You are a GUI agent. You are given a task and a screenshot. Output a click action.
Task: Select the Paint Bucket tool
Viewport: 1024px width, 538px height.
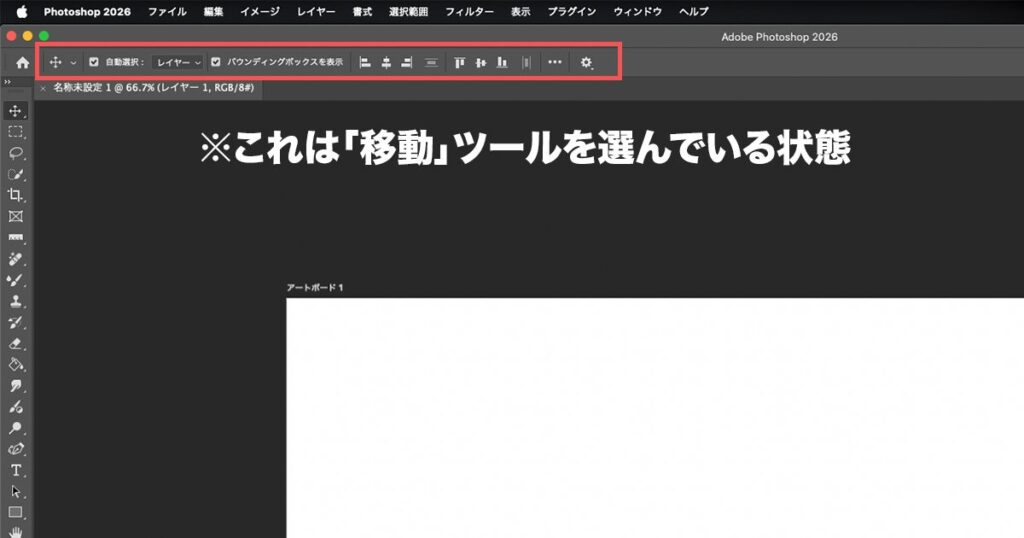[x=16, y=364]
